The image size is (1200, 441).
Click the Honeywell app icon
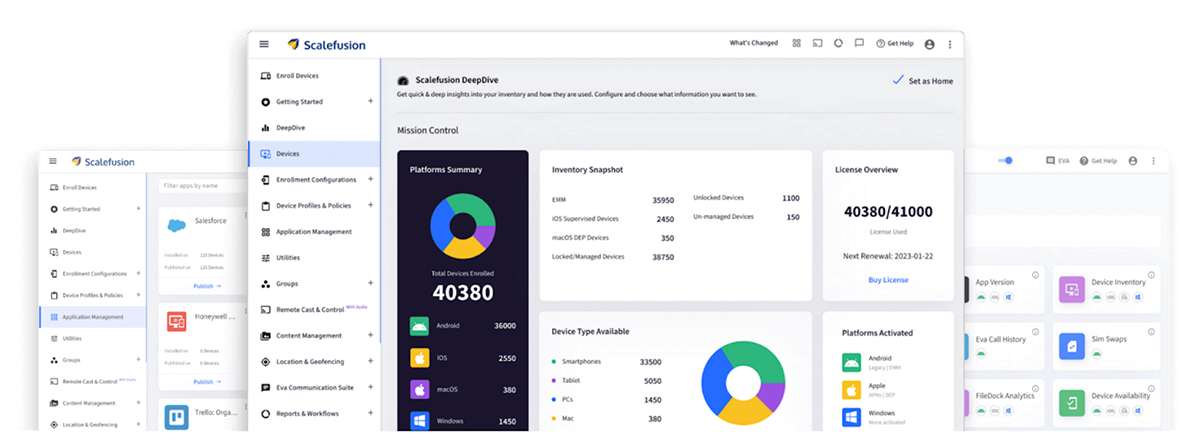click(x=177, y=321)
